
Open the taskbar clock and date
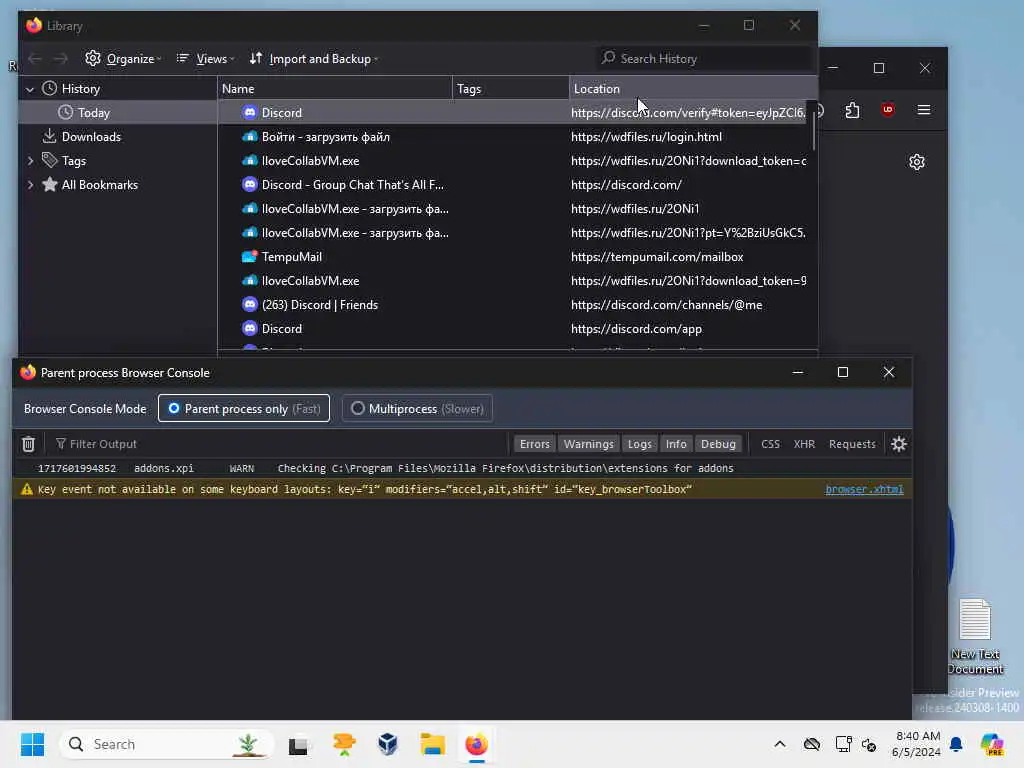[x=916, y=744]
